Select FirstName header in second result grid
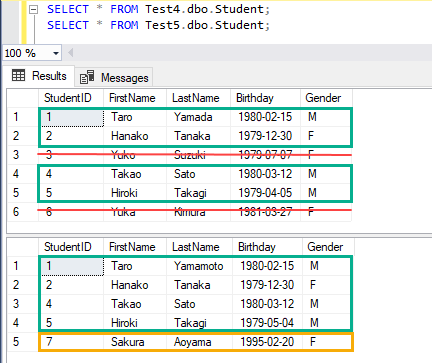432x363 pixels. [135, 247]
